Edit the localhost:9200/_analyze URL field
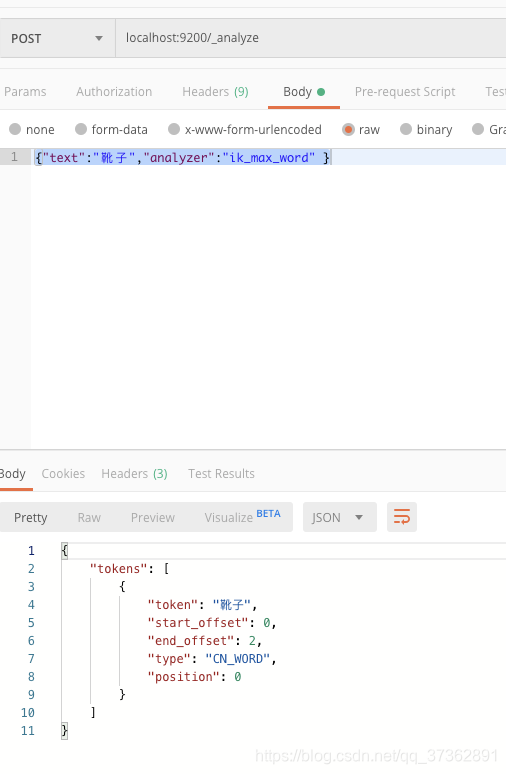Viewport: 506px width, 774px height. pos(311,39)
